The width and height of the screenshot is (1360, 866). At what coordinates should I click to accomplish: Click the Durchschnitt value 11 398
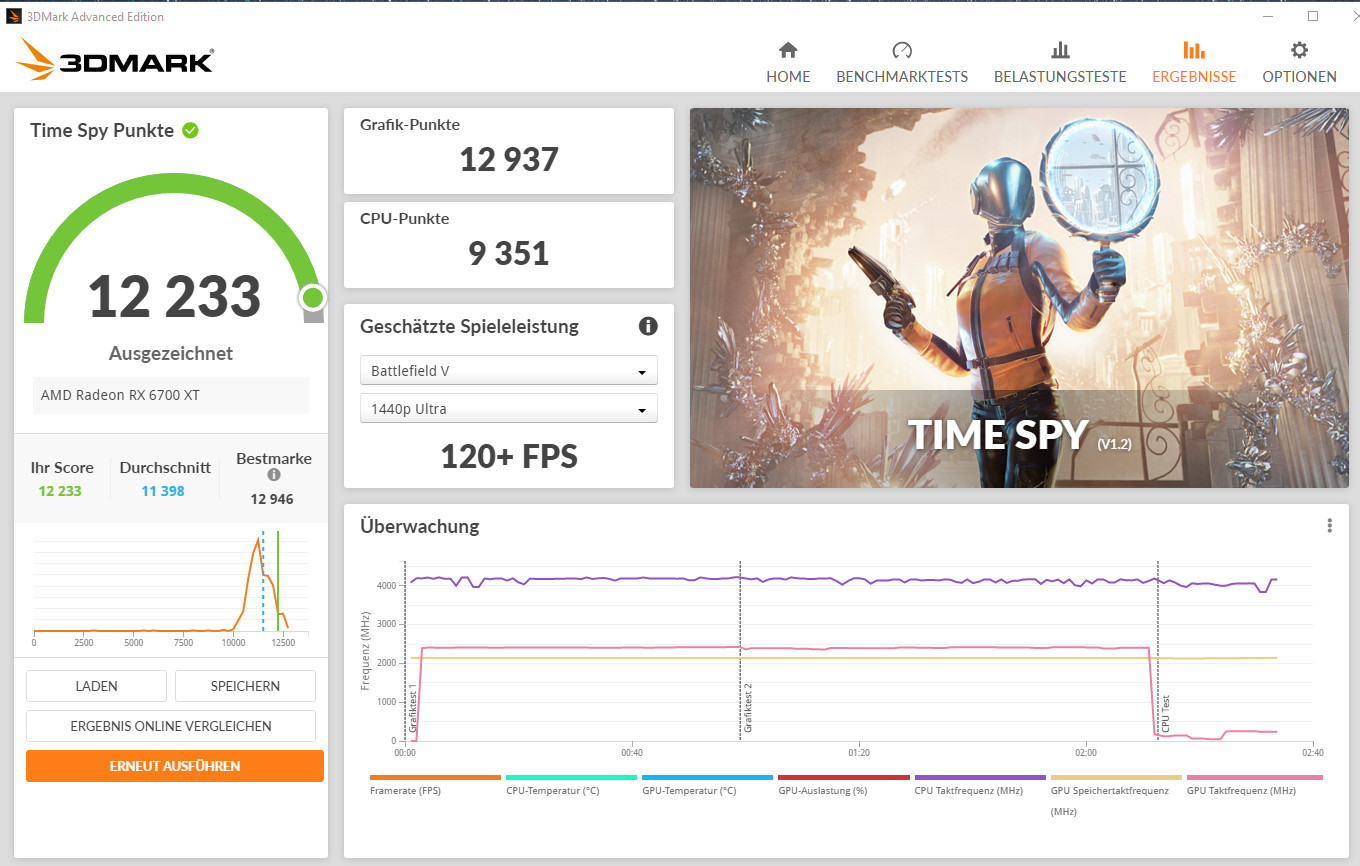162,491
